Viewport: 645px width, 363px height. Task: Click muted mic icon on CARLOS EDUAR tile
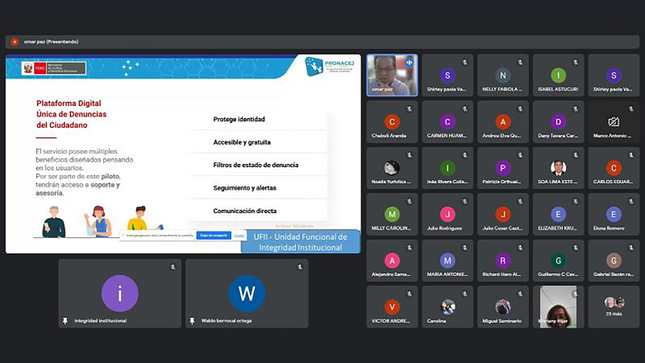[631, 155]
